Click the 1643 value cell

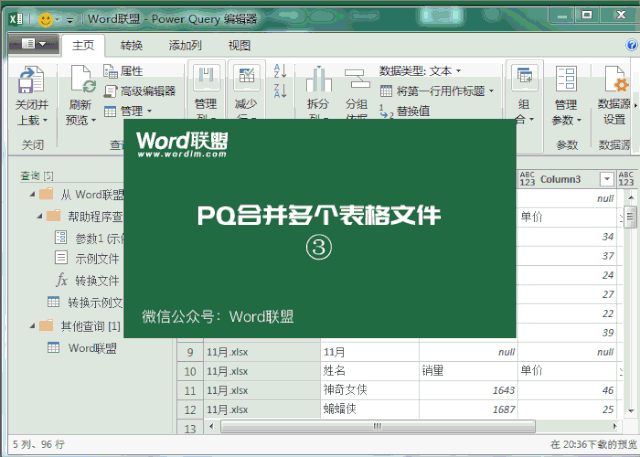click(x=469, y=390)
